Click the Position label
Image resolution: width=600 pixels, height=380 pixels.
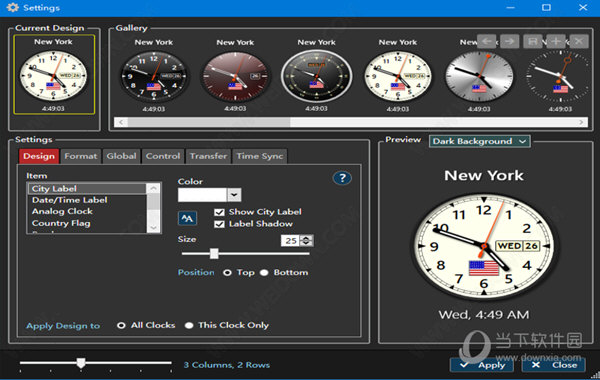pos(196,272)
